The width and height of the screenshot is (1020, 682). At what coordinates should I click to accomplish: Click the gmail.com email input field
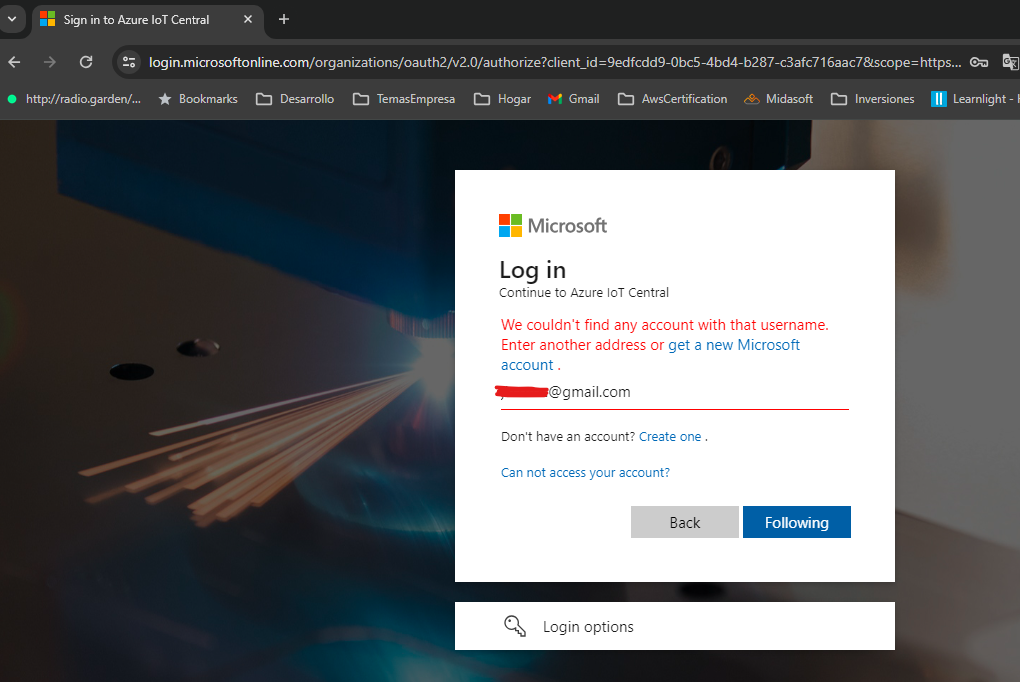(x=675, y=392)
